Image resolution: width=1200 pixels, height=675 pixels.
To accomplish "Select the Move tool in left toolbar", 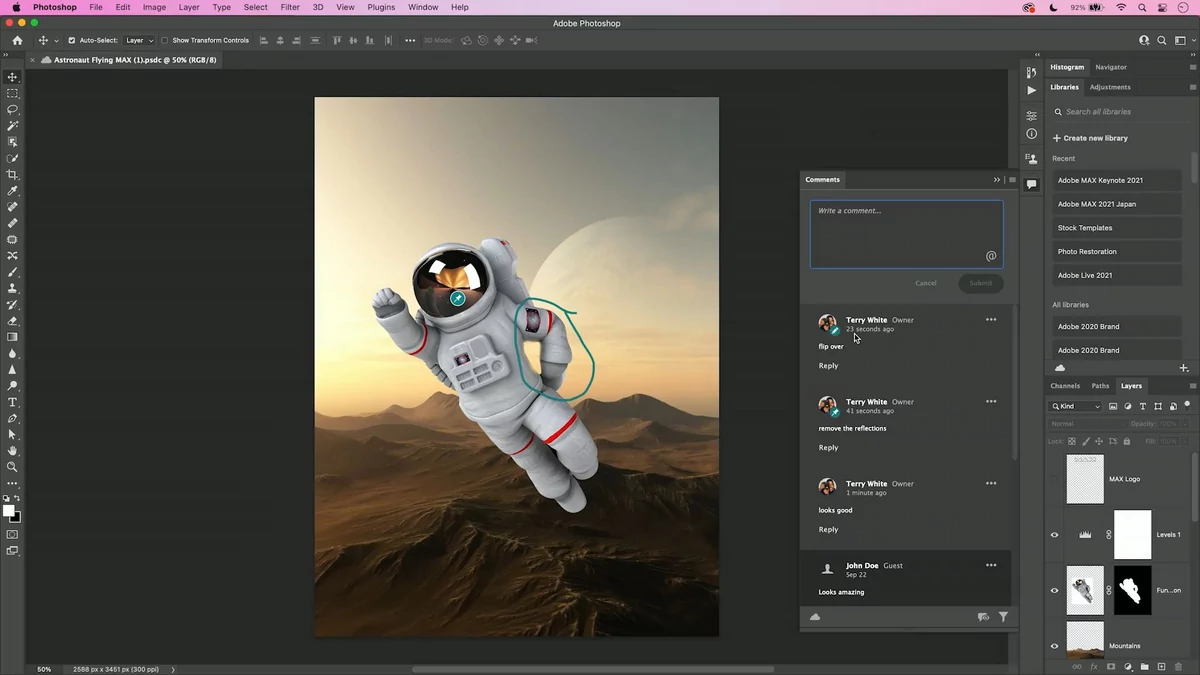I will tap(13, 77).
